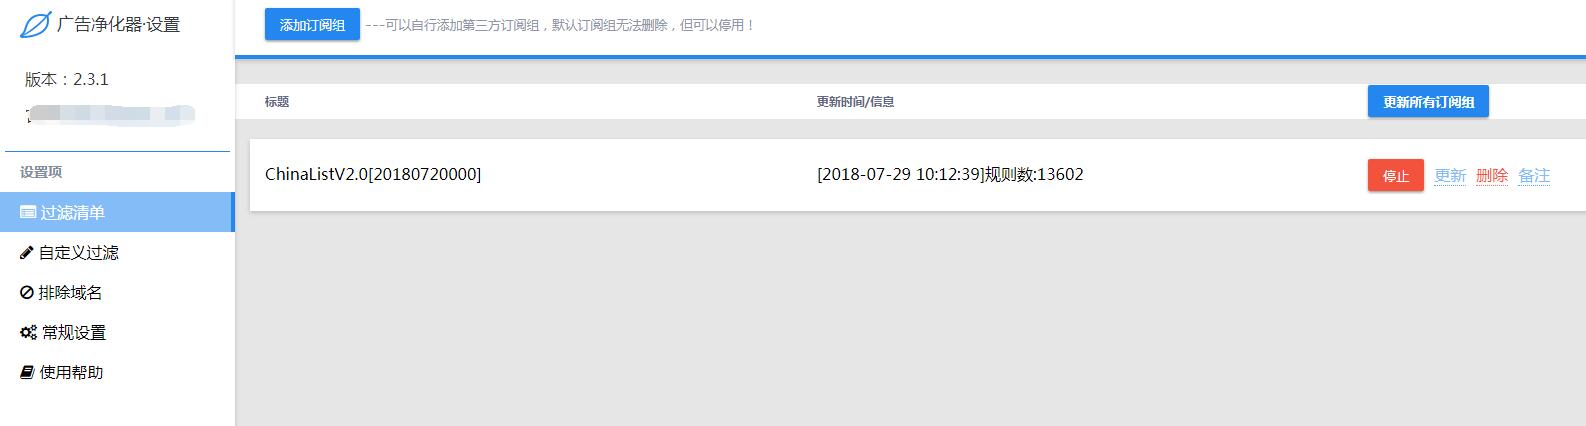The image size is (1586, 426).
Task: Open the 备注 link for ChinaListV2.0
Action: point(1534,175)
